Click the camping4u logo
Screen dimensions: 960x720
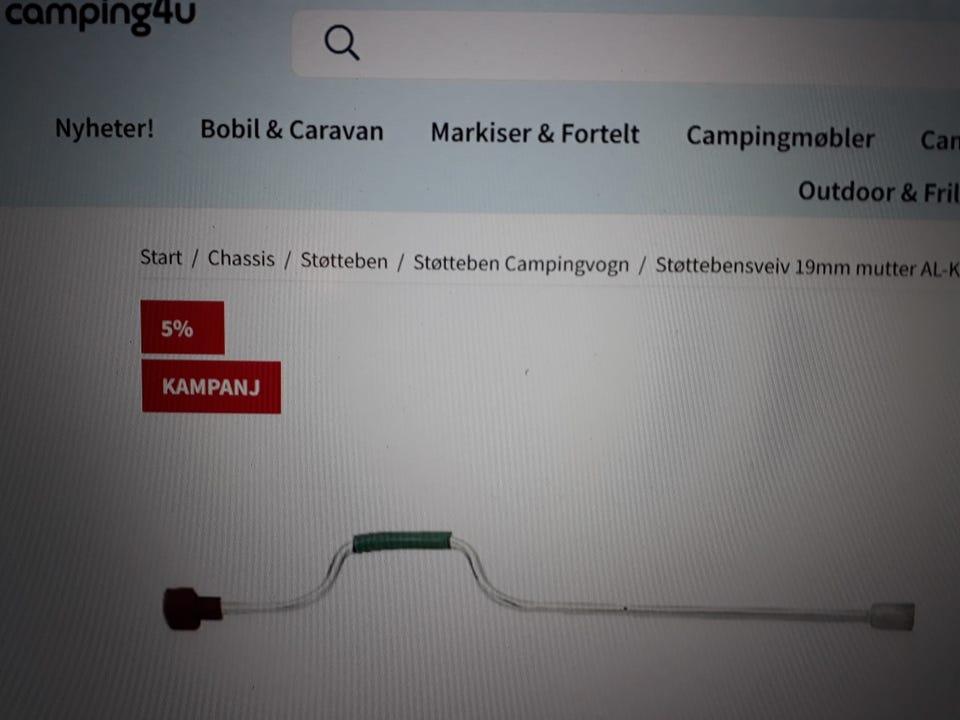click(100, 14)
